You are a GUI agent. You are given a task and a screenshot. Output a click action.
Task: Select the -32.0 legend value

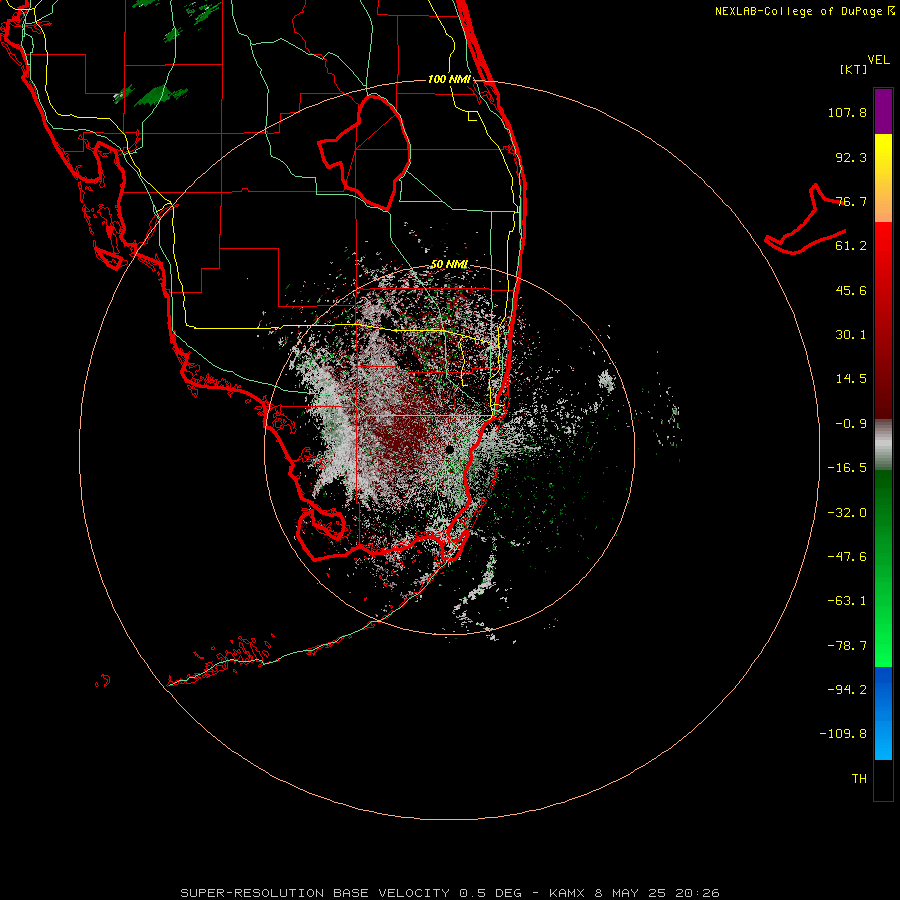click(847, 513)
